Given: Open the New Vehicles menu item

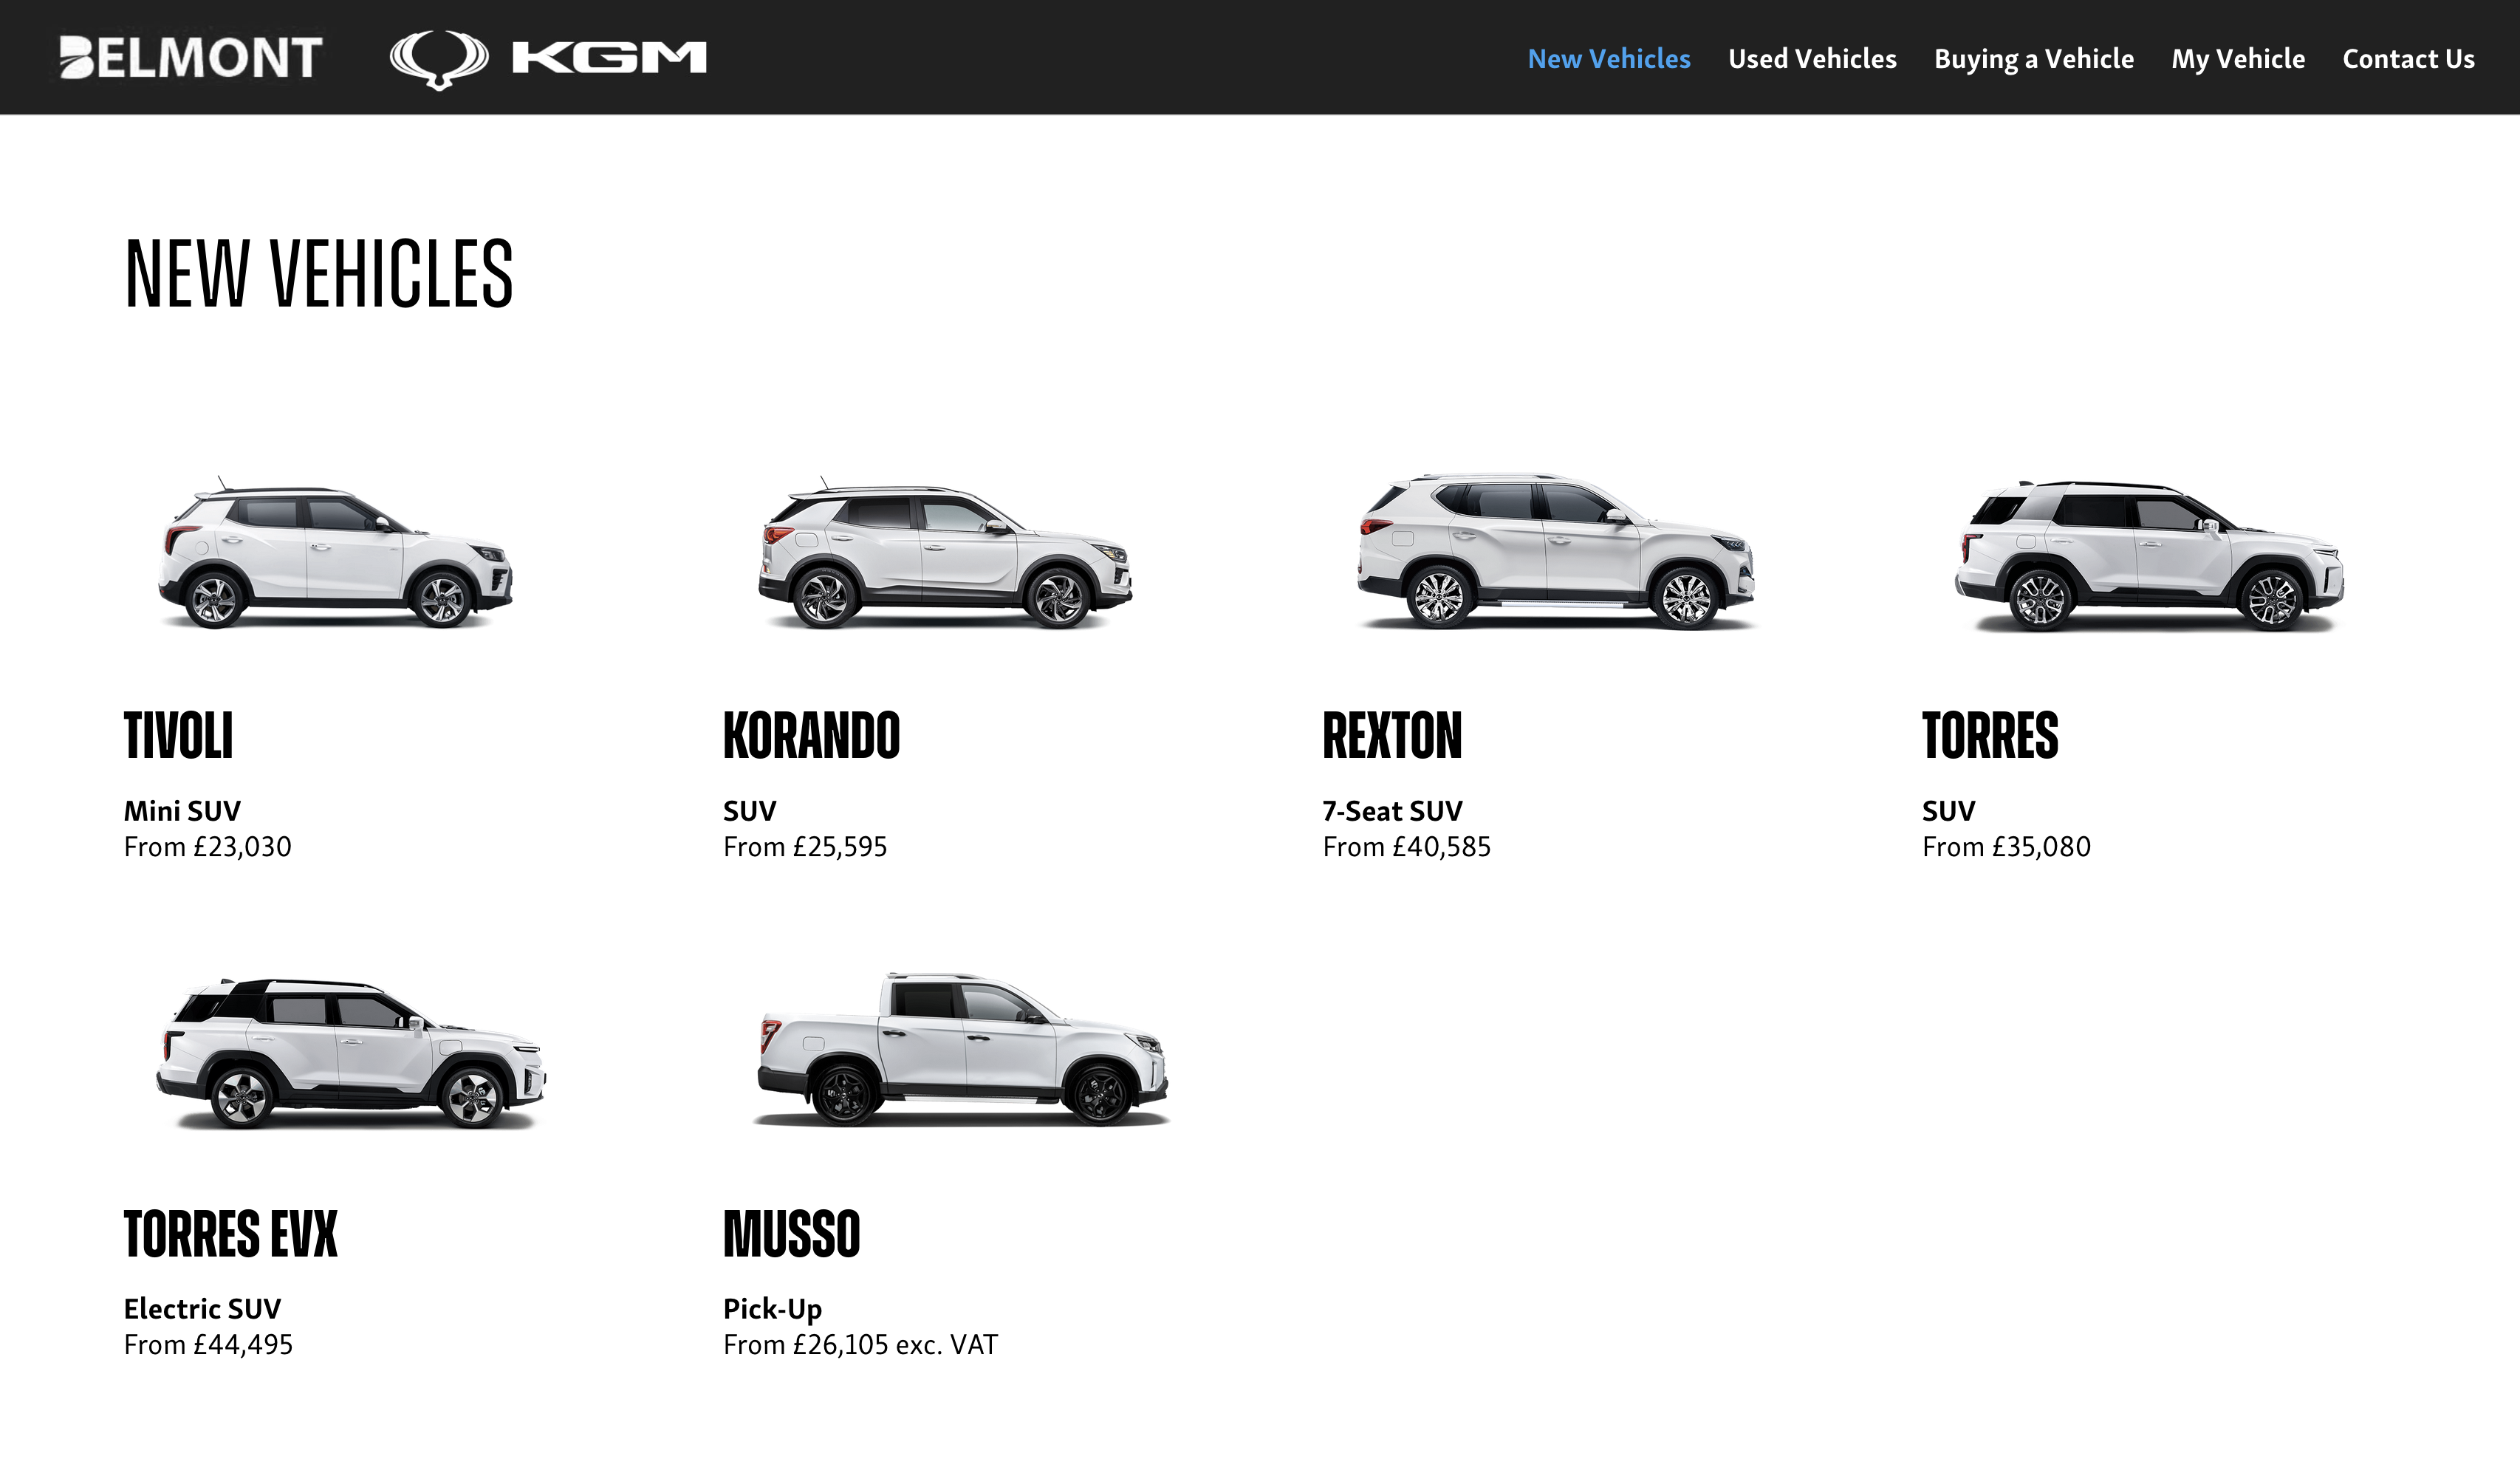Looking at the screenshot, I should tap(1608, 59).
